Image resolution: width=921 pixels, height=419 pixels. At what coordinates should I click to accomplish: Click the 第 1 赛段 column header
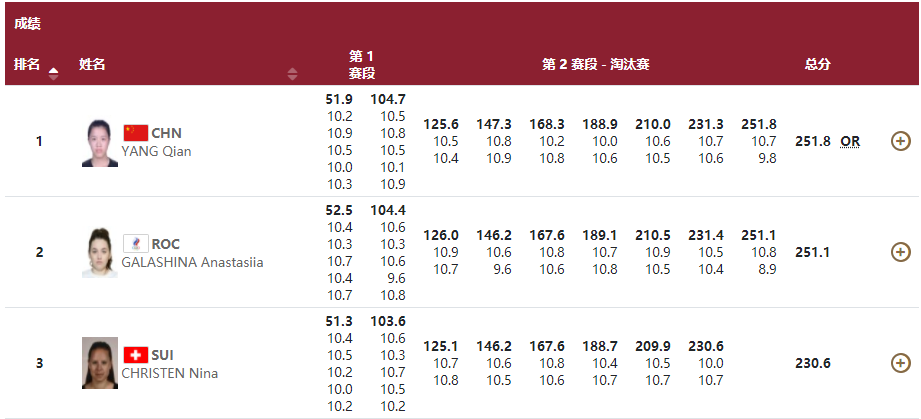coord(361,64)
